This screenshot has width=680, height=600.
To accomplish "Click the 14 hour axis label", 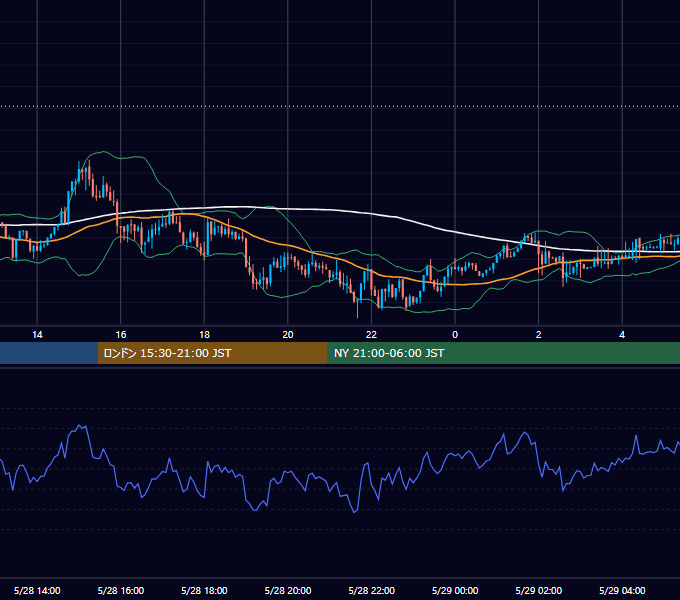I will [x=37, y=335].
